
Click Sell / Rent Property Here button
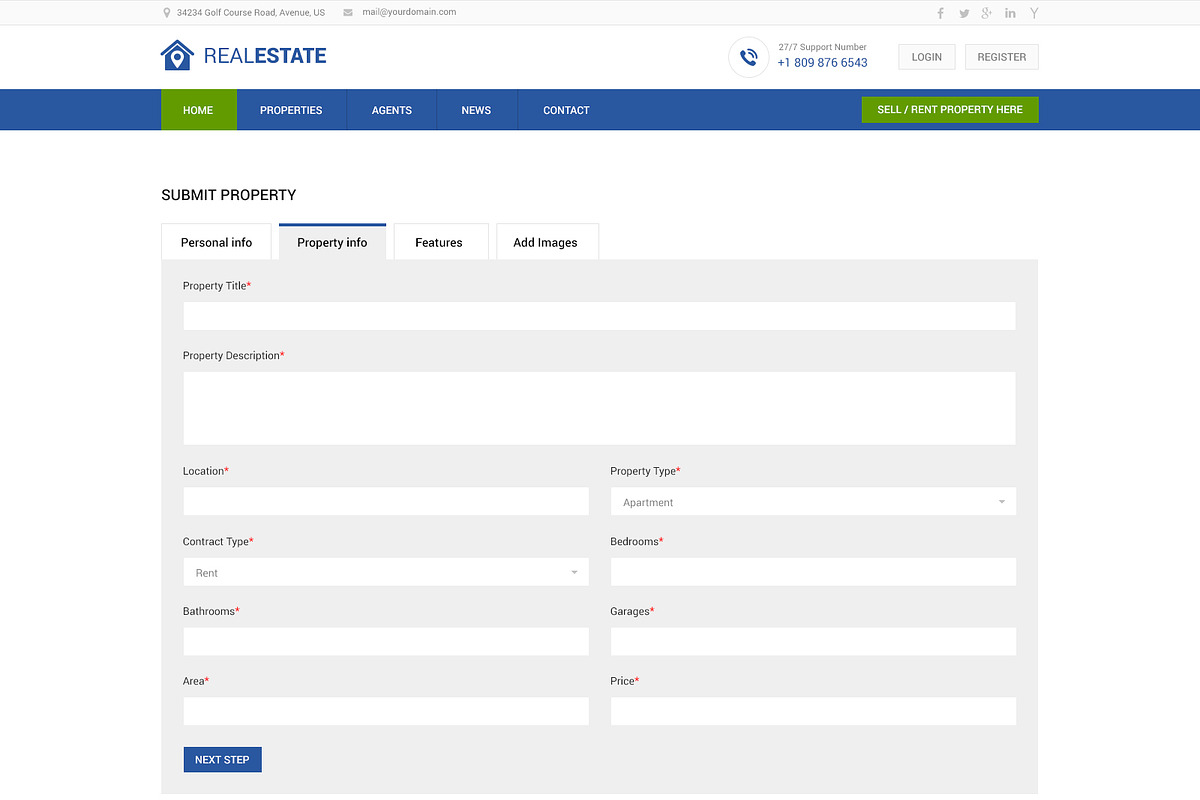(950, 110)
